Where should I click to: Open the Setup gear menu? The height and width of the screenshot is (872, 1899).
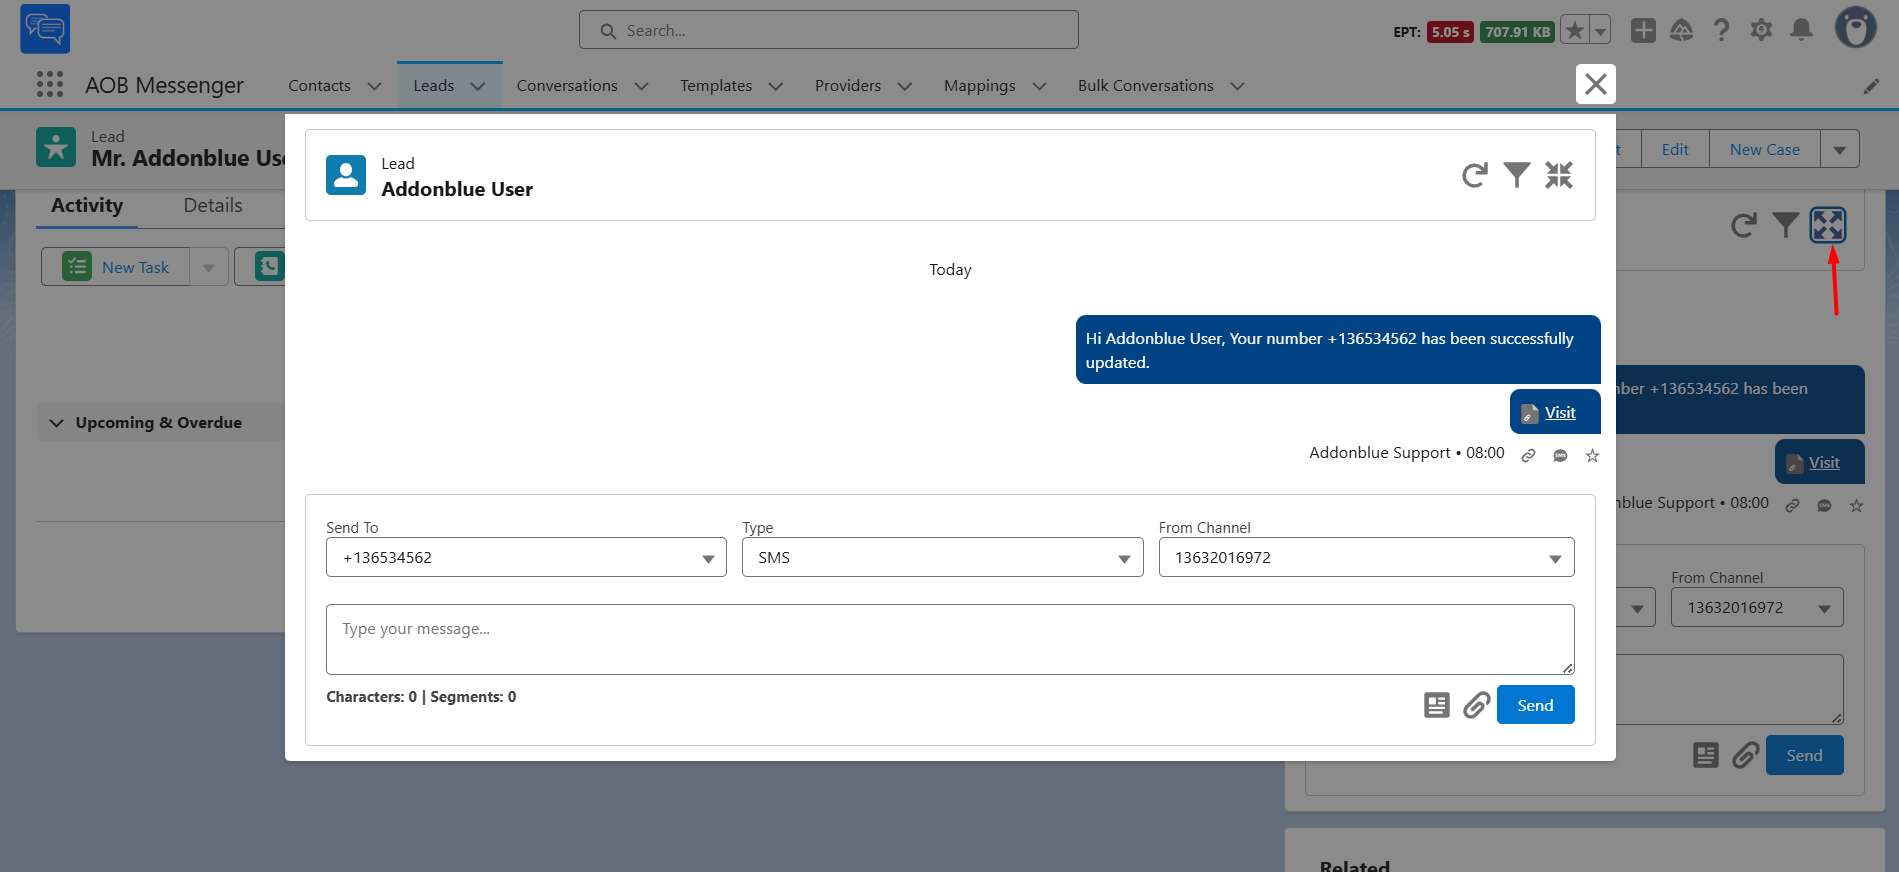coord(1762,31)
